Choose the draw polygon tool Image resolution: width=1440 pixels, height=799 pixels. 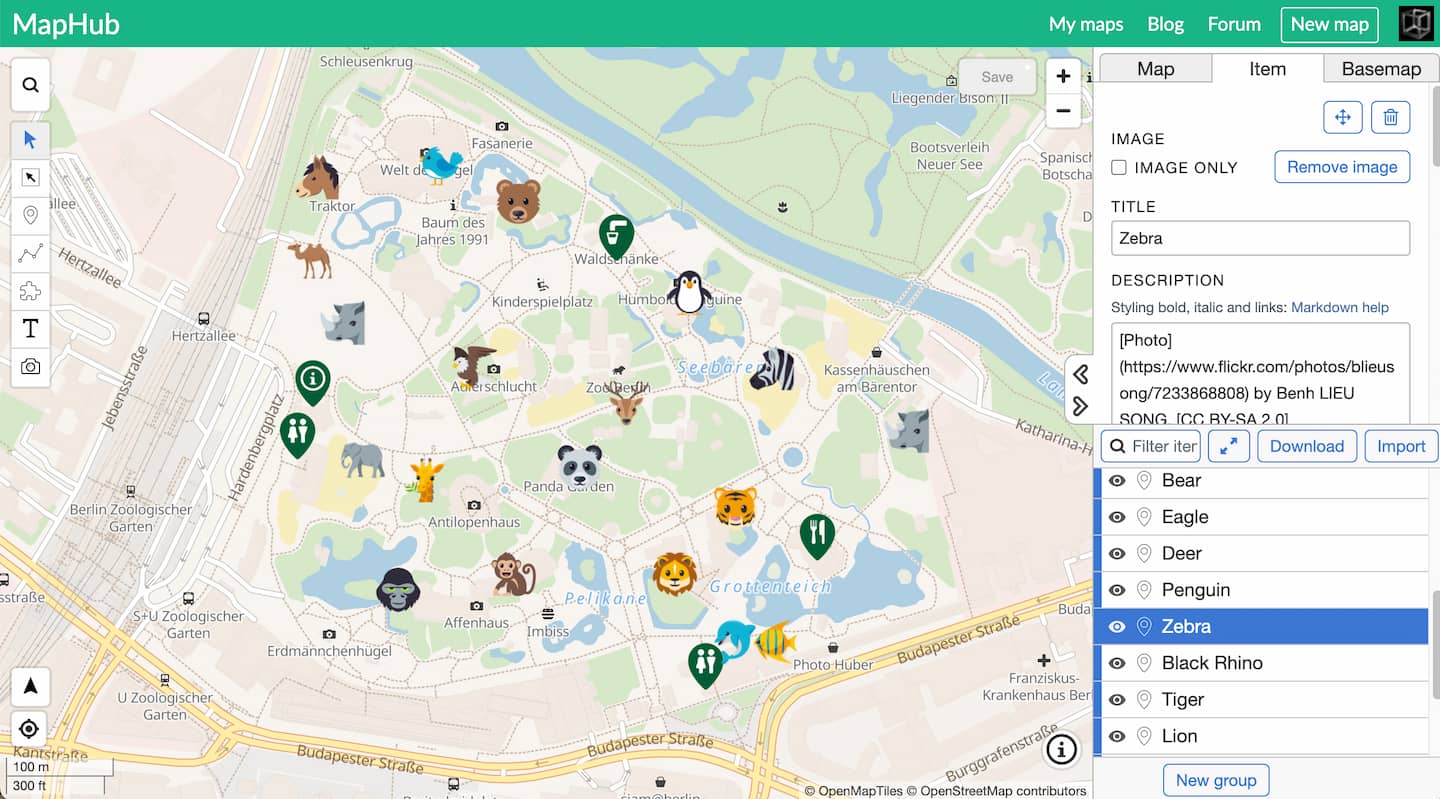click(x=31, y=291)
